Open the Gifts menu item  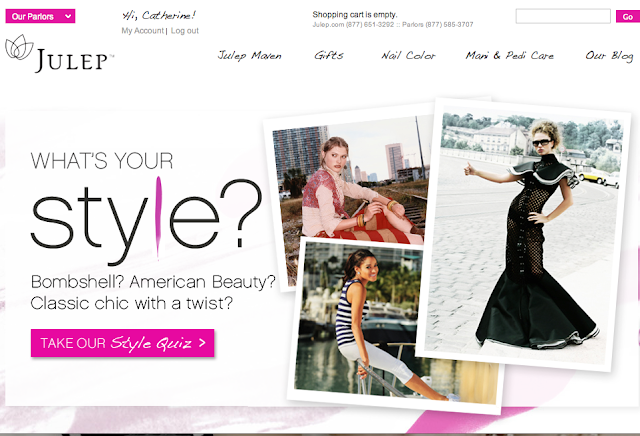(329, 55)
